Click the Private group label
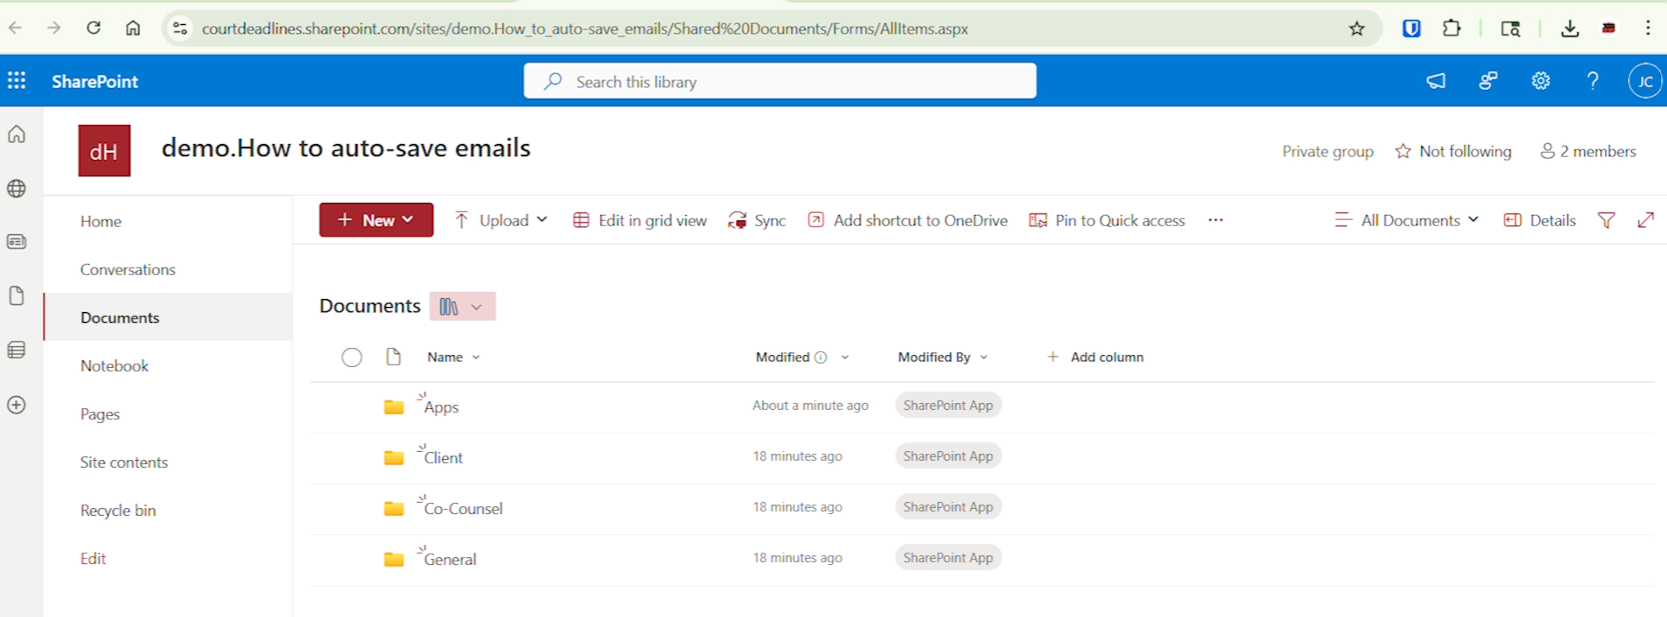 1328,151
